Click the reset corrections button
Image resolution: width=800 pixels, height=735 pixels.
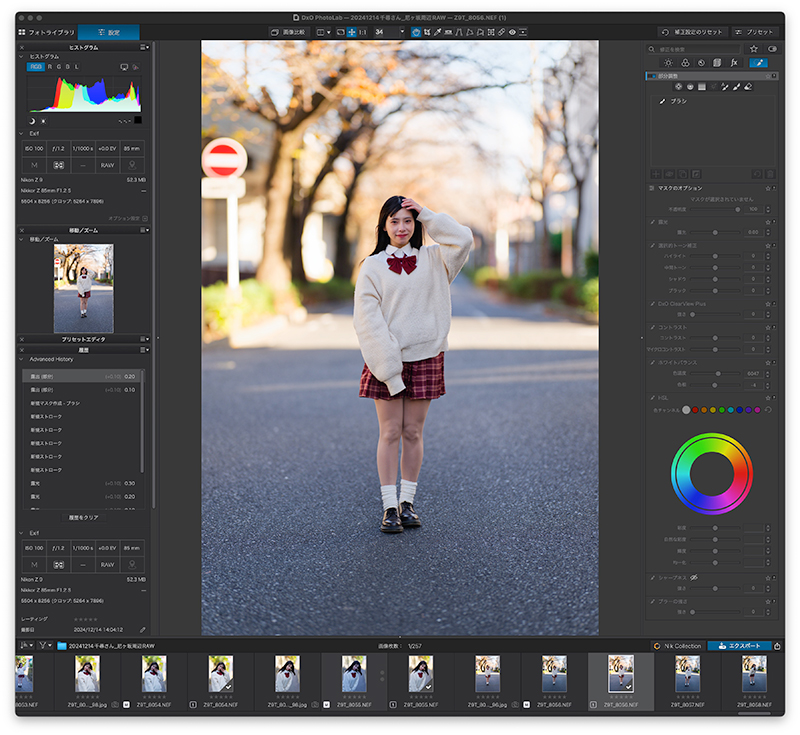pyautogui.click(x=692, y=32)
